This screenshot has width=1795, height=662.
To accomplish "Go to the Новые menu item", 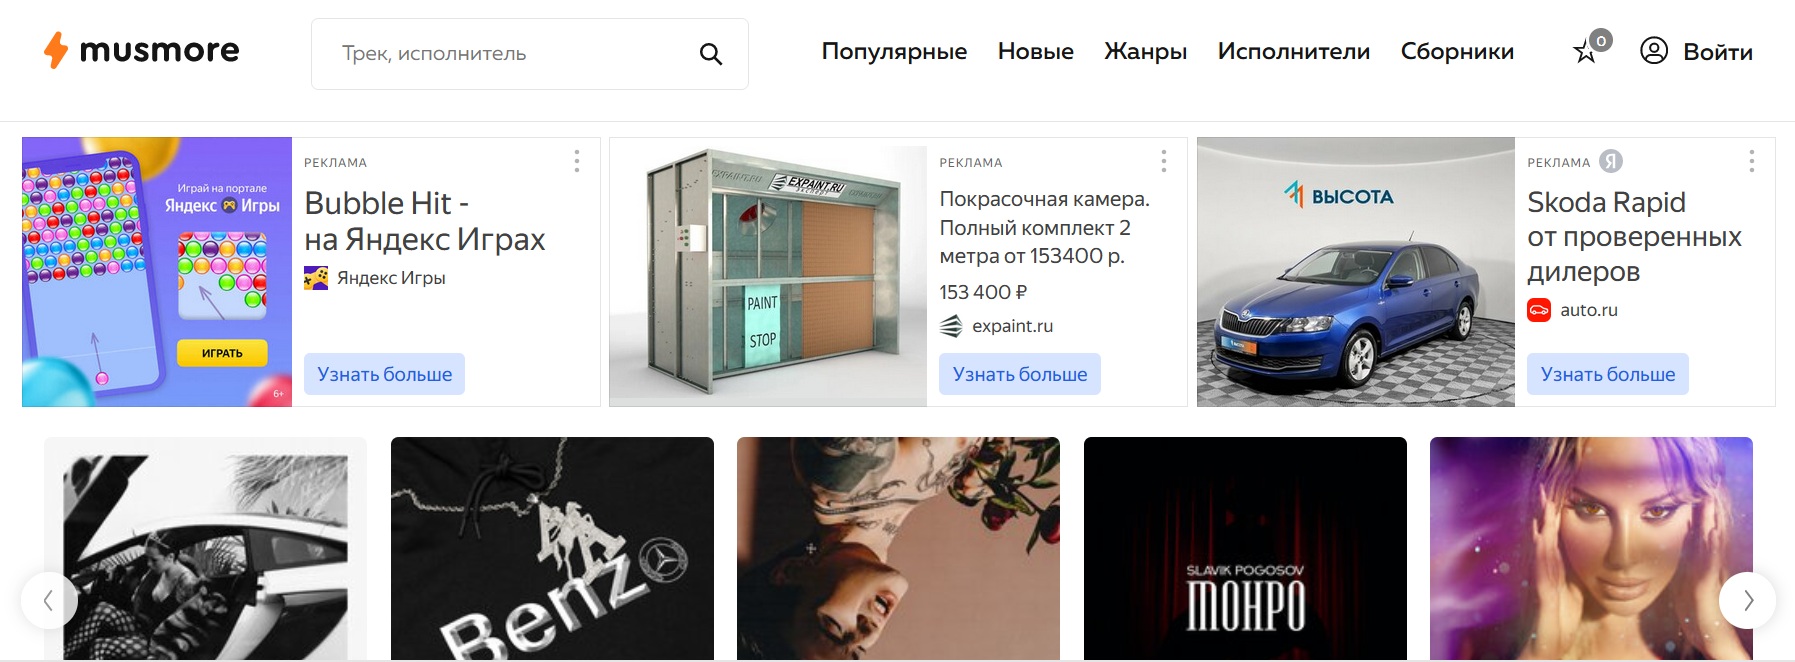I will 1036,51.
